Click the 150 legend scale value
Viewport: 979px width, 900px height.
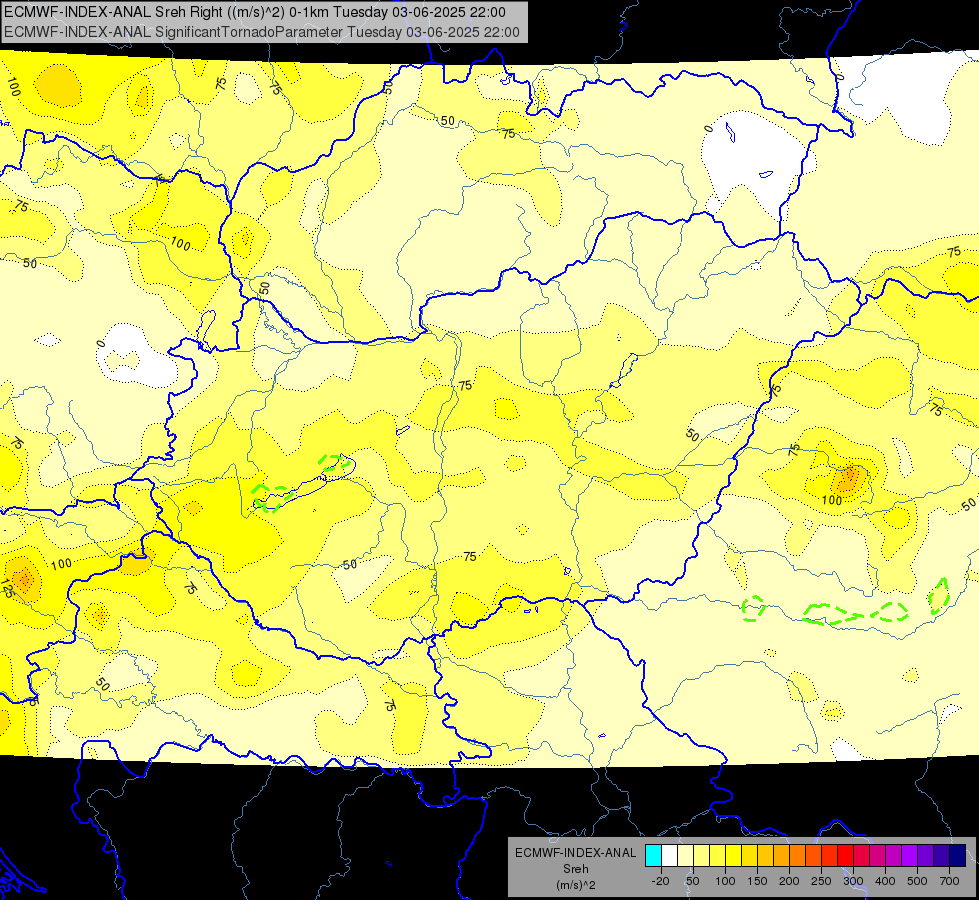(757, 881)
